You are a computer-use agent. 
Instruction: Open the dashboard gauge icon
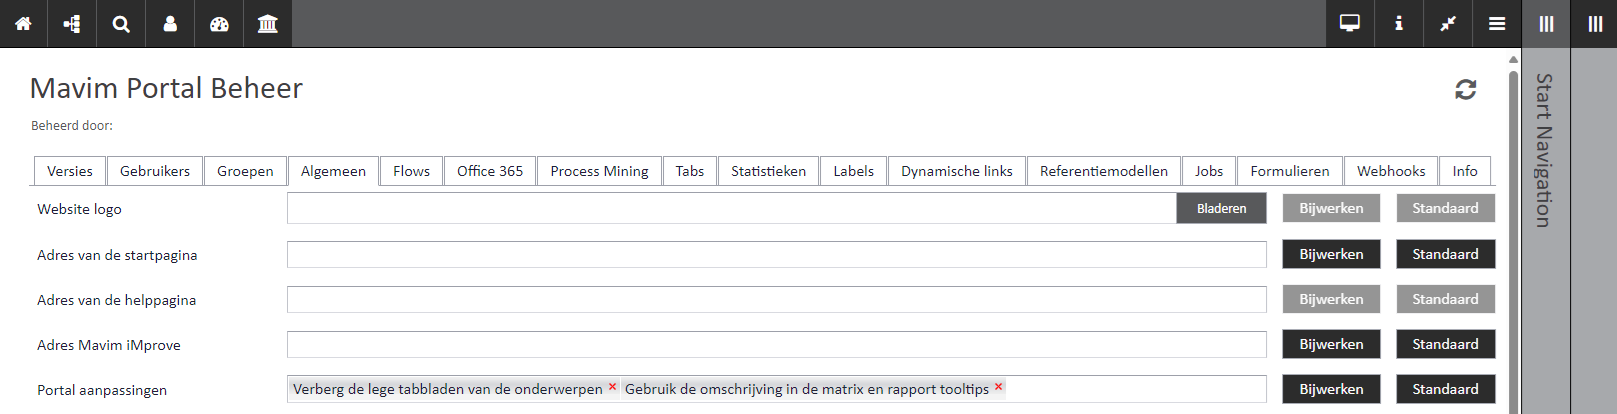[219, 24]
